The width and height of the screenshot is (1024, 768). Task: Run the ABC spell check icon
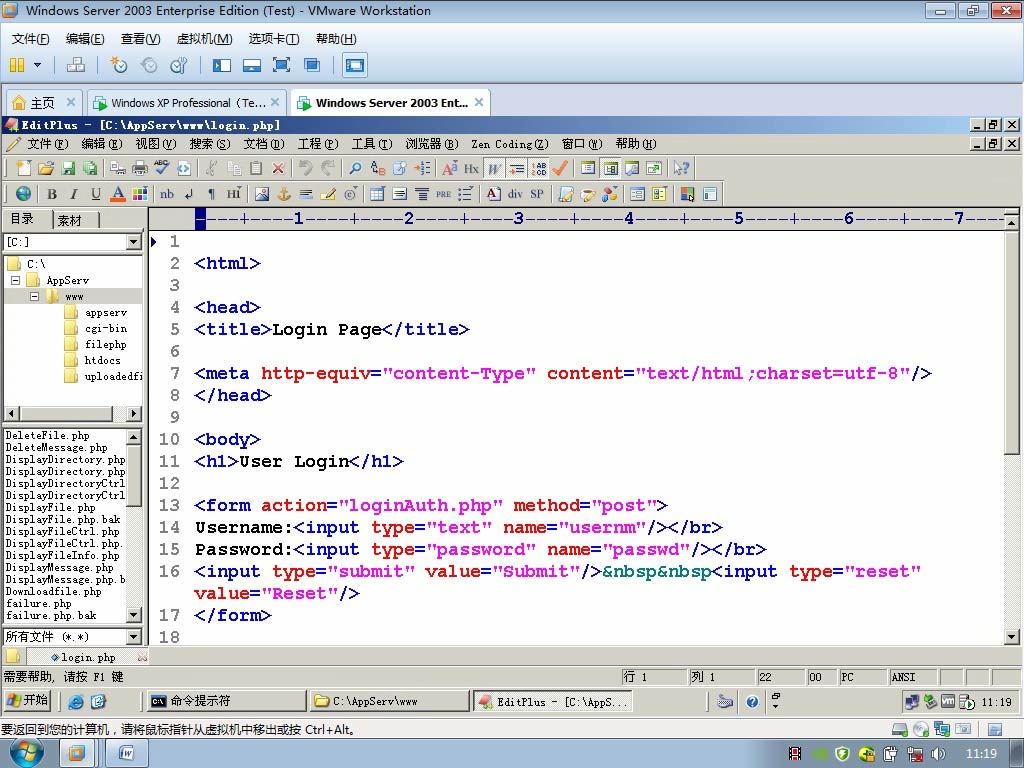(161, 168)
